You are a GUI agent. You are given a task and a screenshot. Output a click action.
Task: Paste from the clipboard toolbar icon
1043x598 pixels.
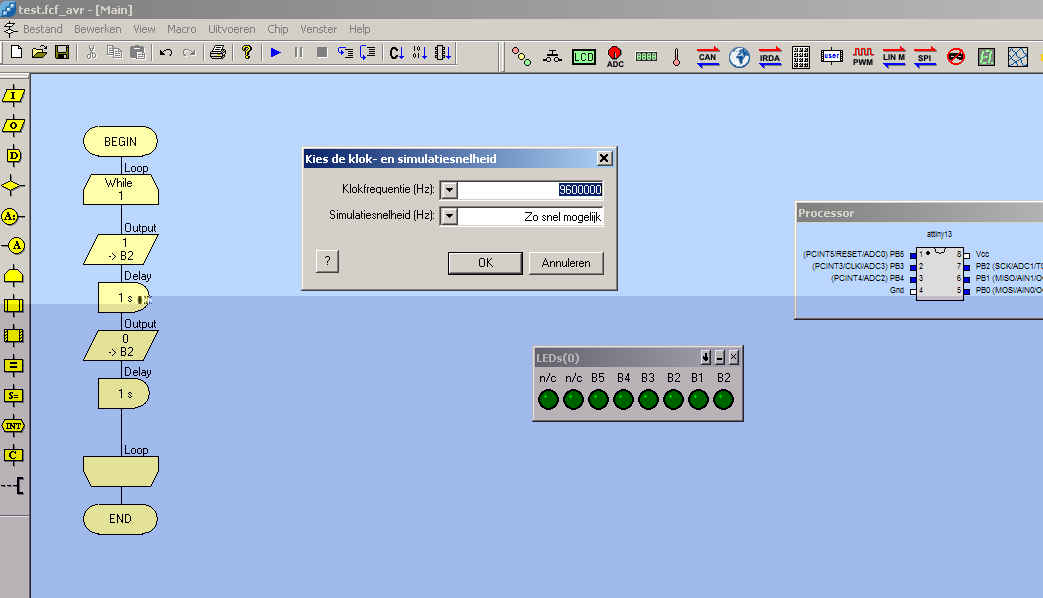[x=137, y=53]
